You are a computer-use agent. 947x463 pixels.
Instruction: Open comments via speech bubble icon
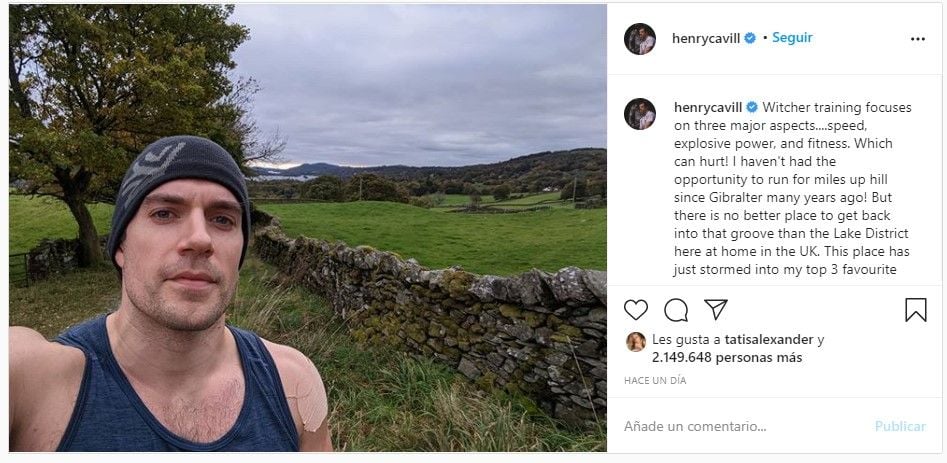click(x=676, y=310)
